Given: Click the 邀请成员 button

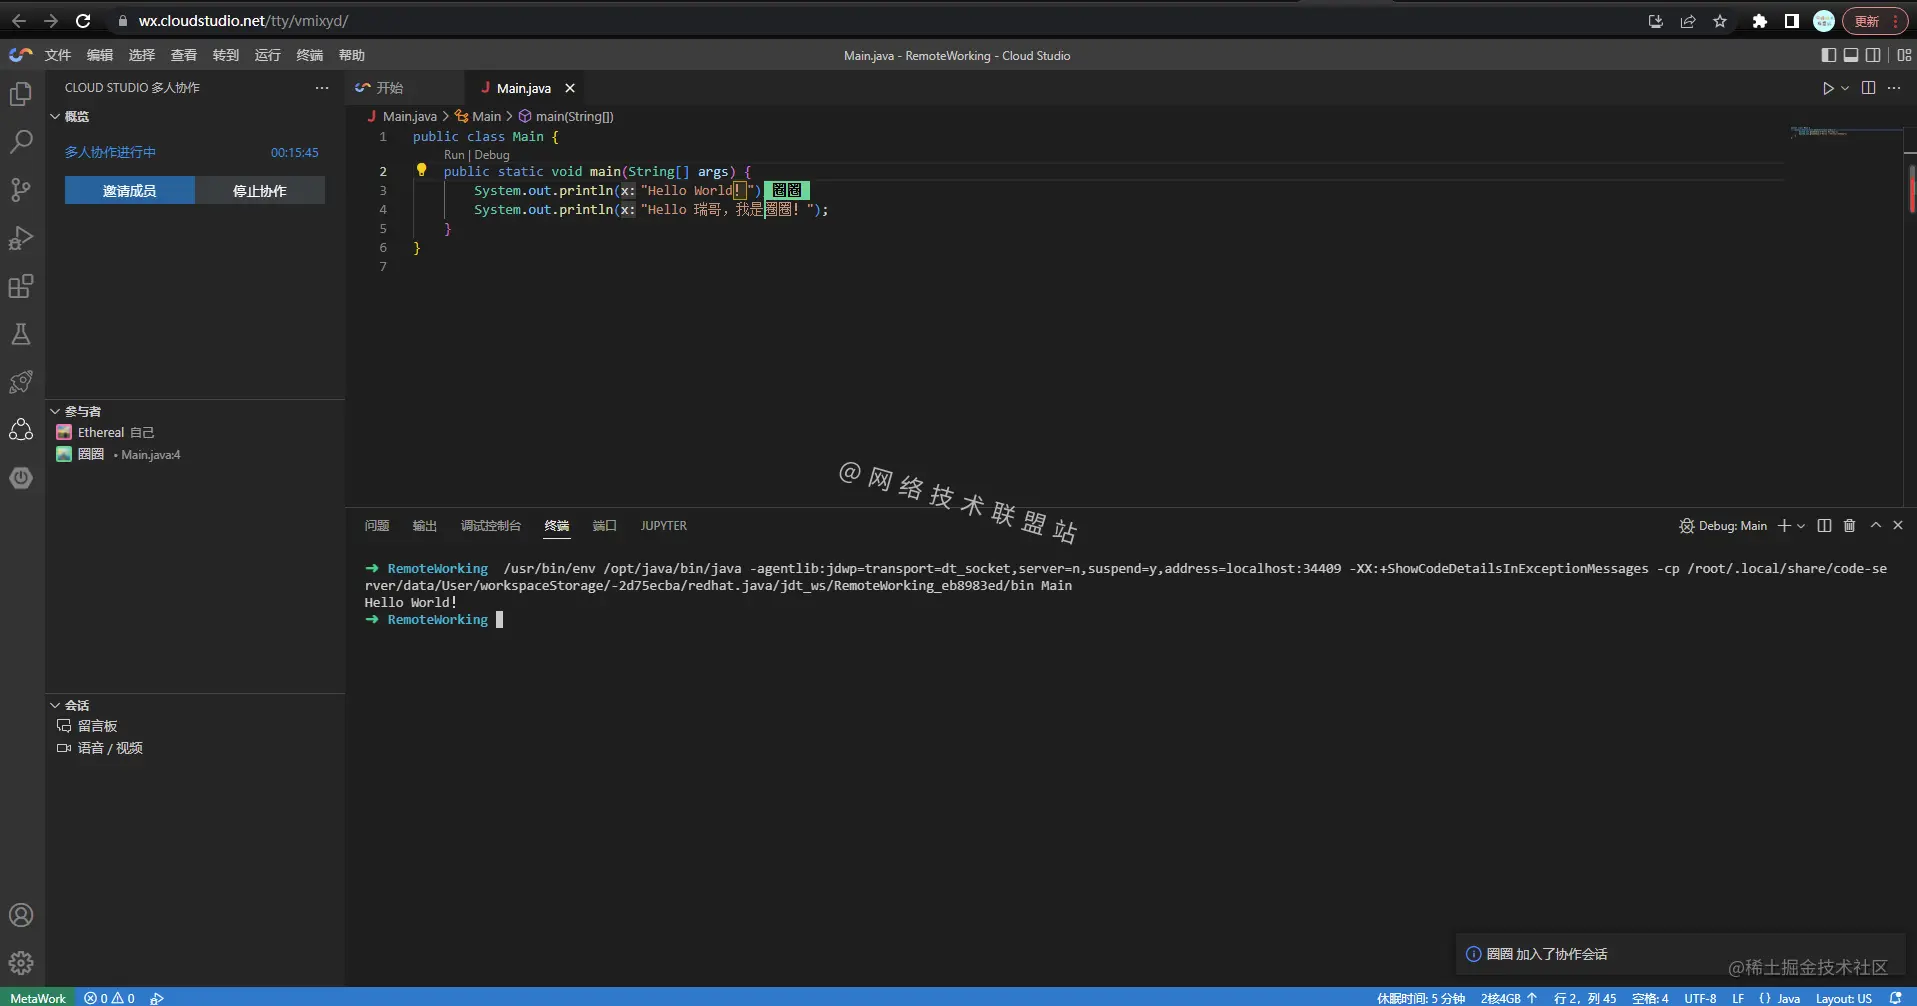Looking at the screenshot, I should pos(130,190).
